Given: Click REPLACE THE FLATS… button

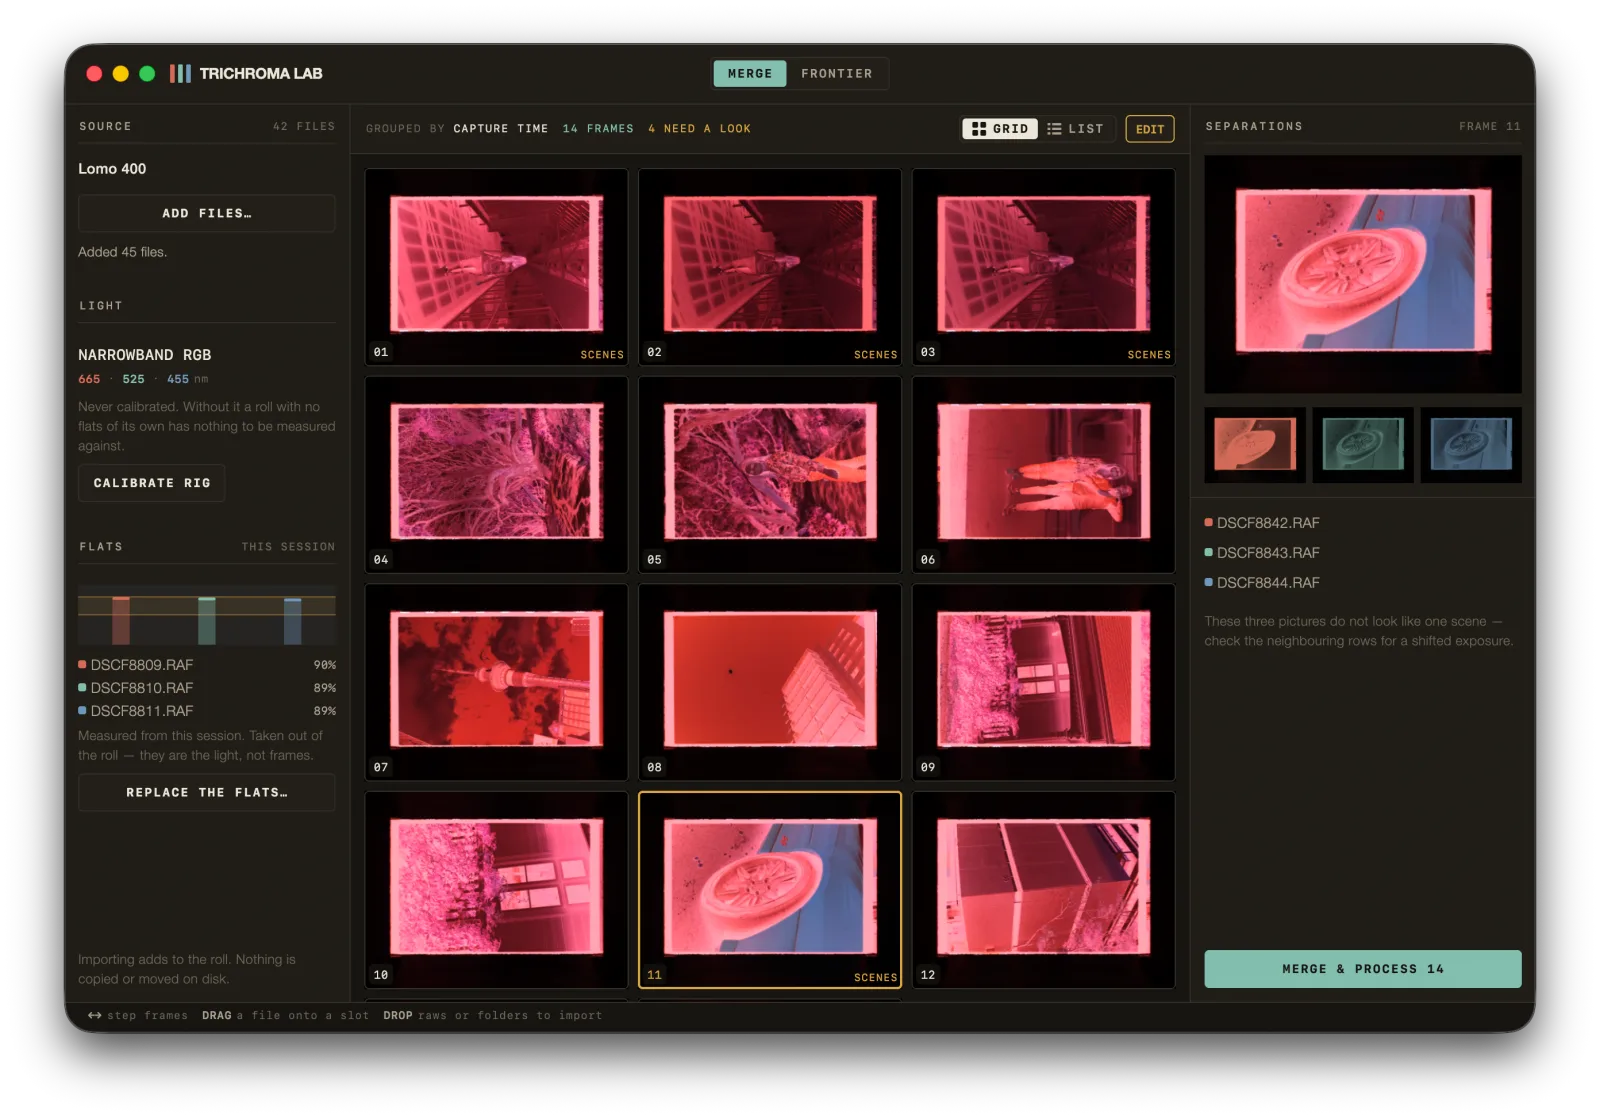Looking at the screenshot, I should (207, 792).
